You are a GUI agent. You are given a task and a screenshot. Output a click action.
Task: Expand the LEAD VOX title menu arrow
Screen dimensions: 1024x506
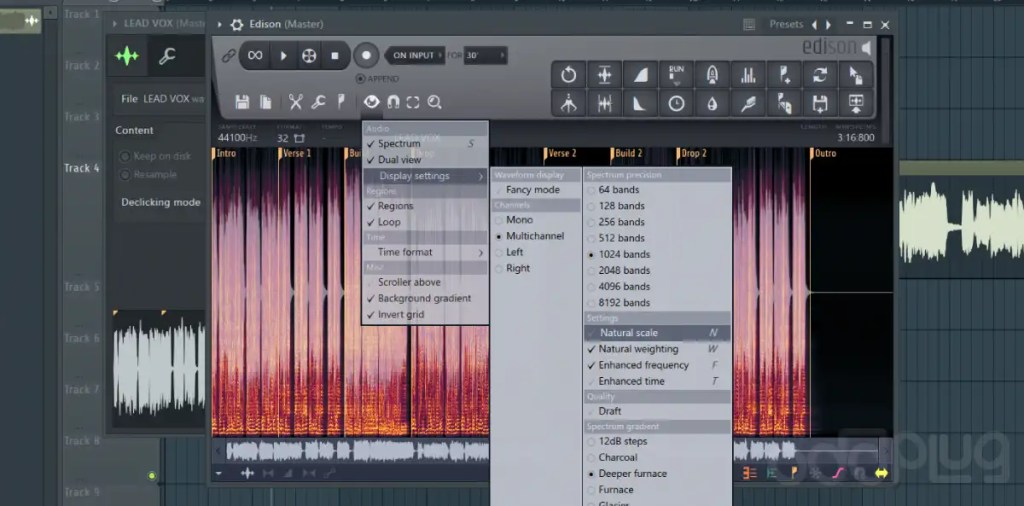116,24
